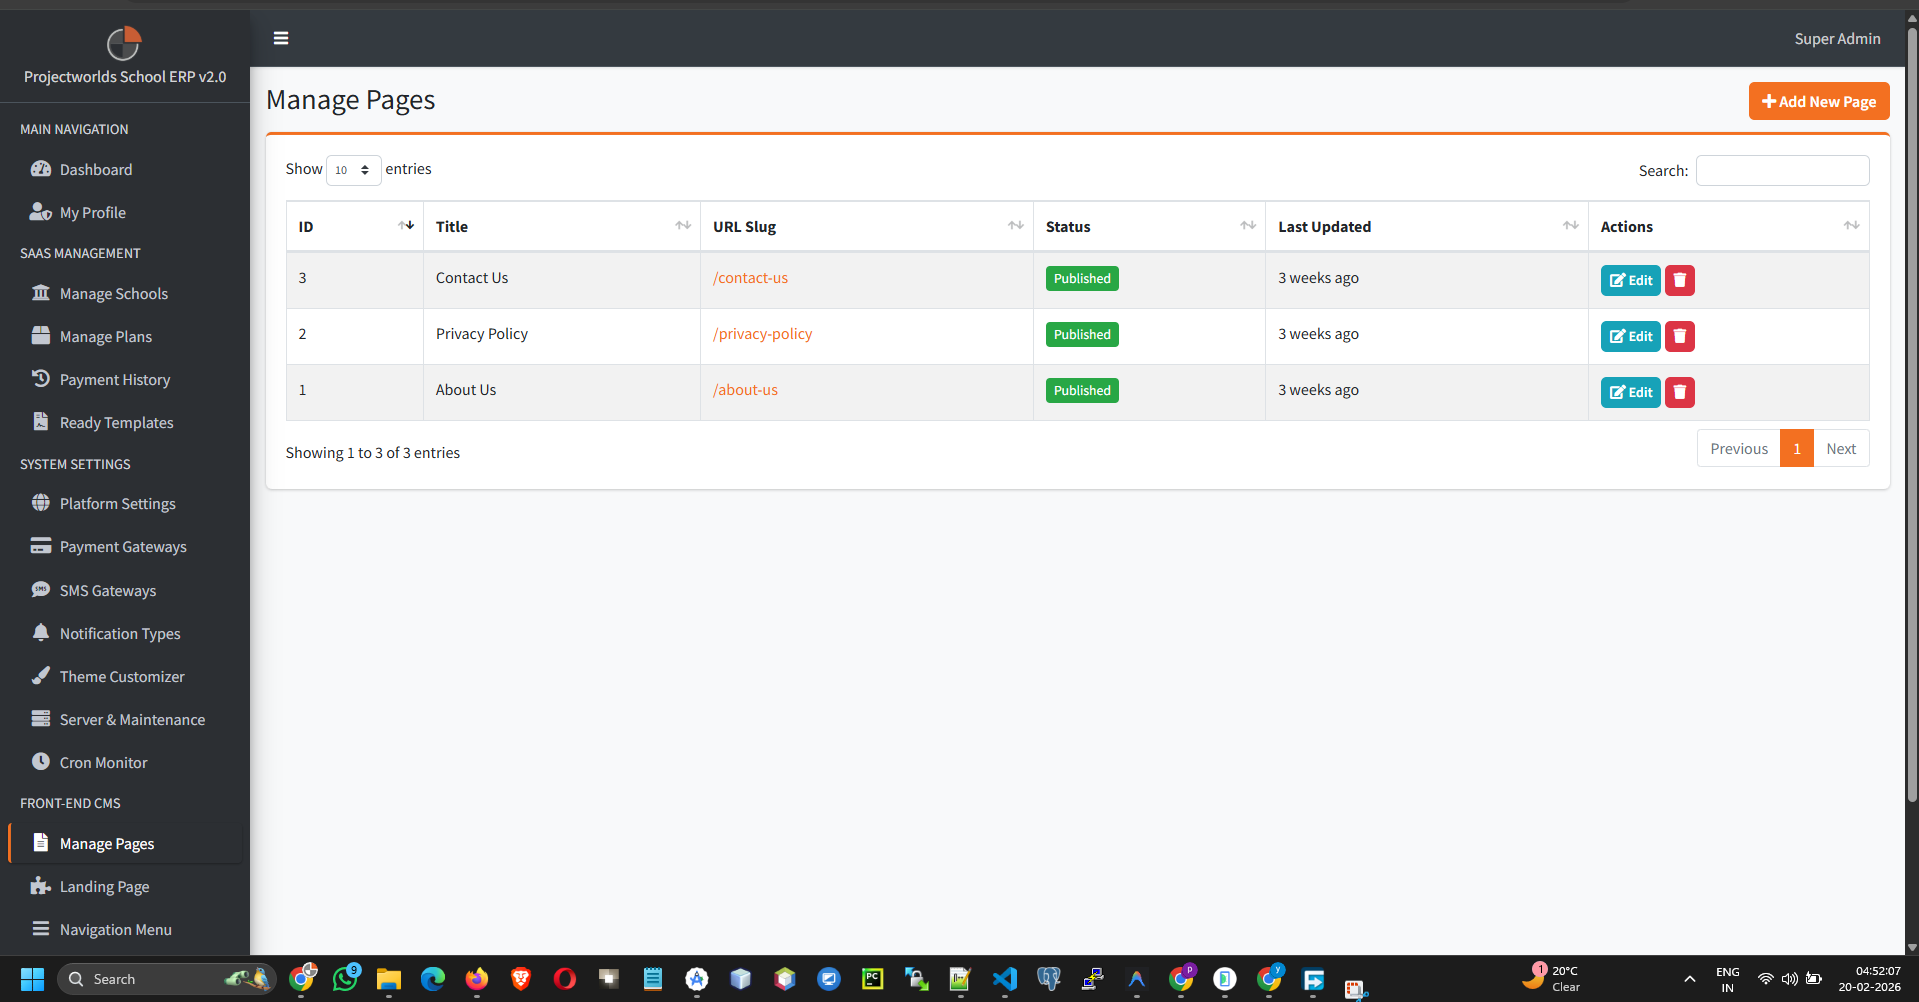Open the /privacy-policy slug link
The height and width of the screenshot is (1002, 1919).
click(762, 333)
